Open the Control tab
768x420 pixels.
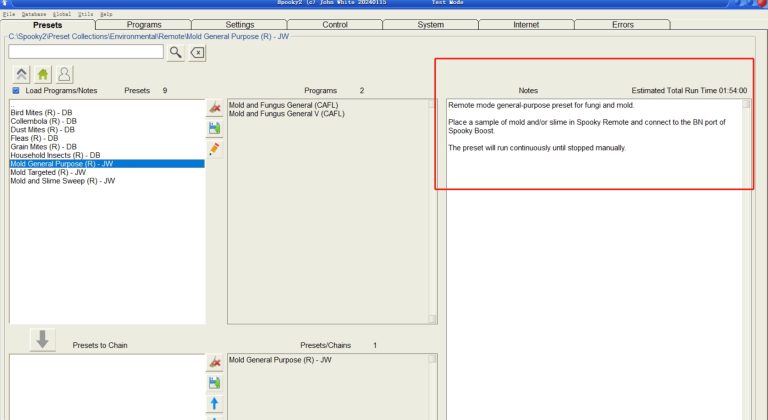tap(335, 25)
